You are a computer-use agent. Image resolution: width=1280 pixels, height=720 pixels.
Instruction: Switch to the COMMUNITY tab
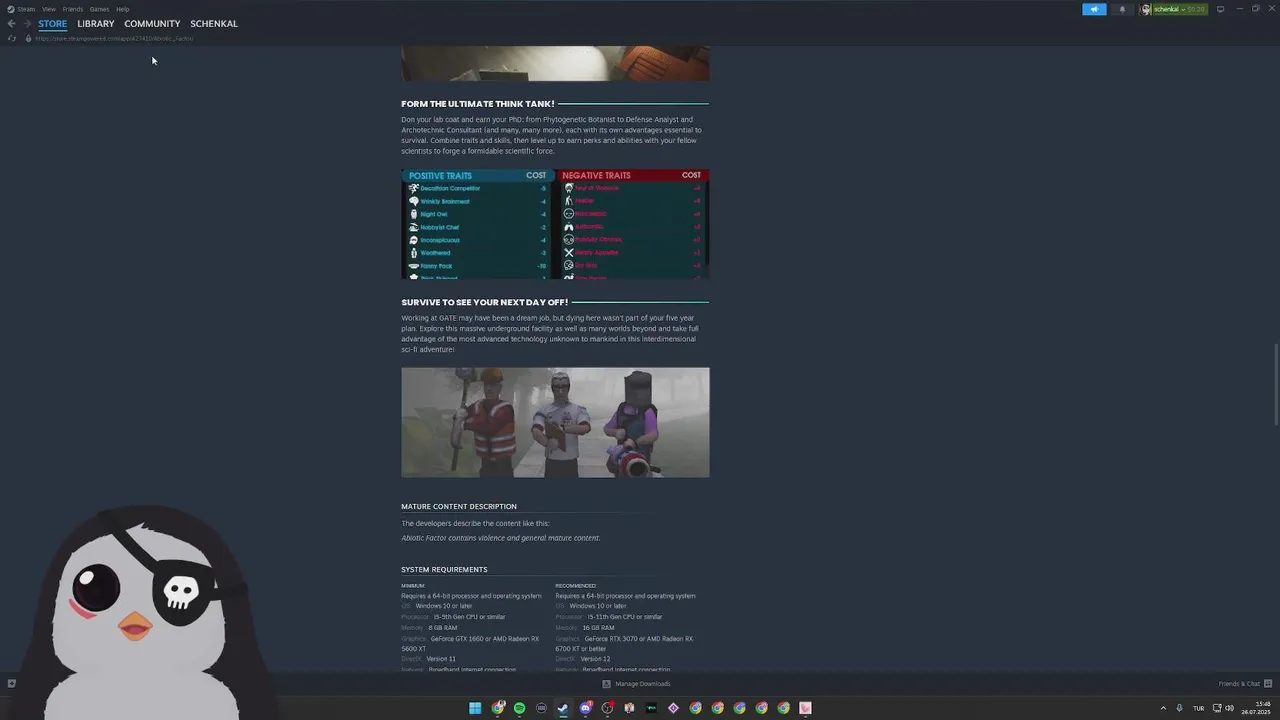click(152, 24)
